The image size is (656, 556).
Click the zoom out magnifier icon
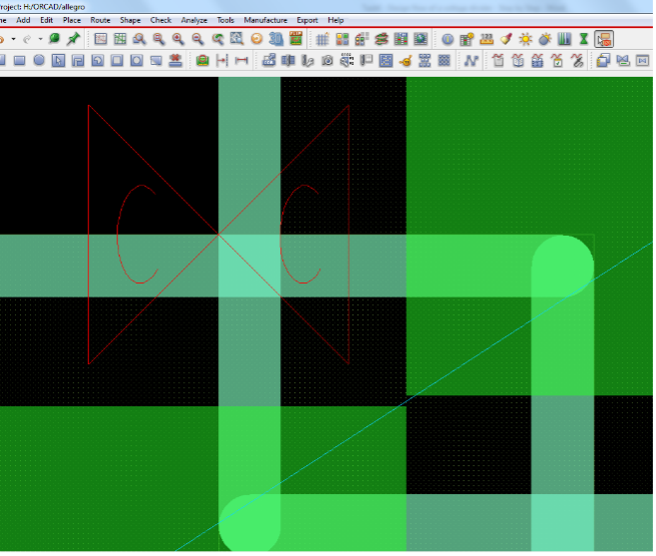[197, 39]
